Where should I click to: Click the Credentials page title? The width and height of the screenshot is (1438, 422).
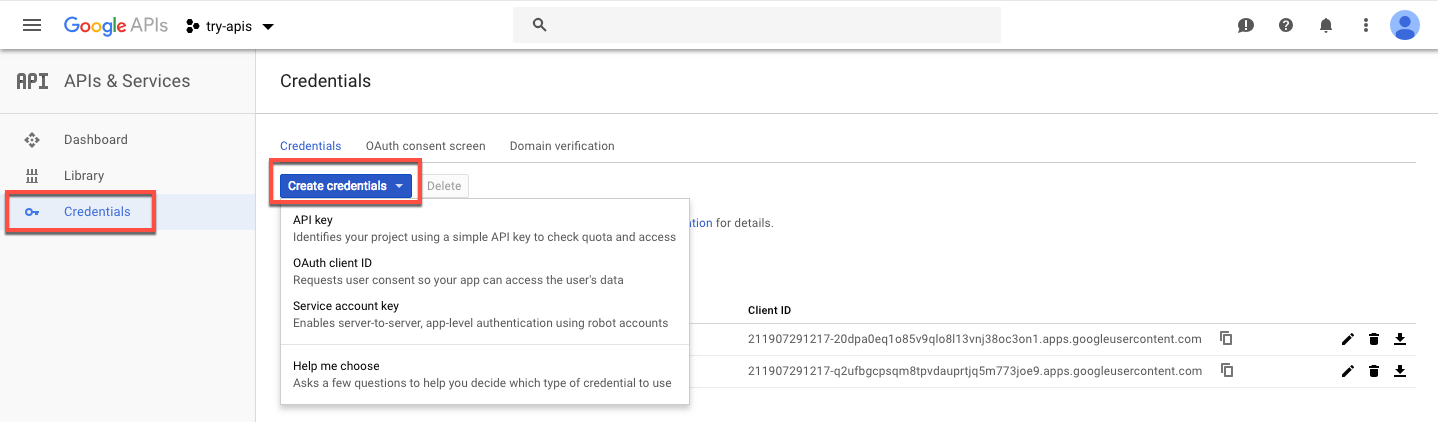pos(325,82)
